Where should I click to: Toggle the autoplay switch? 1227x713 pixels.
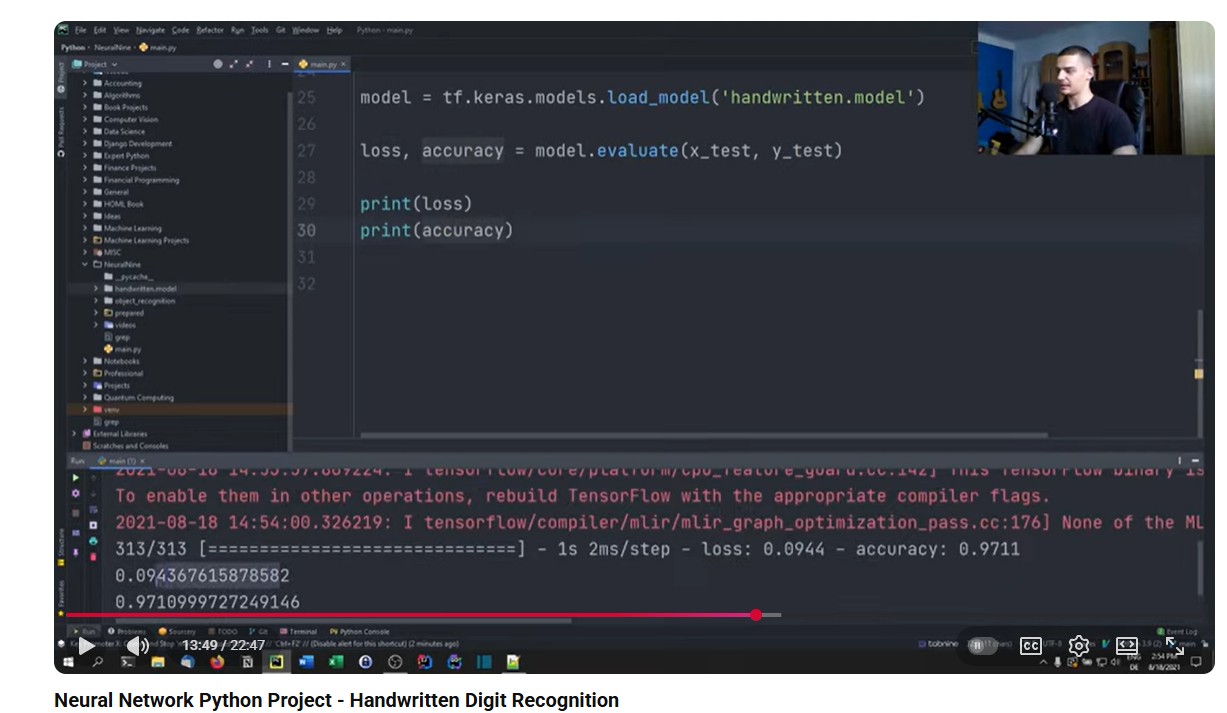(x=977, y=646)
